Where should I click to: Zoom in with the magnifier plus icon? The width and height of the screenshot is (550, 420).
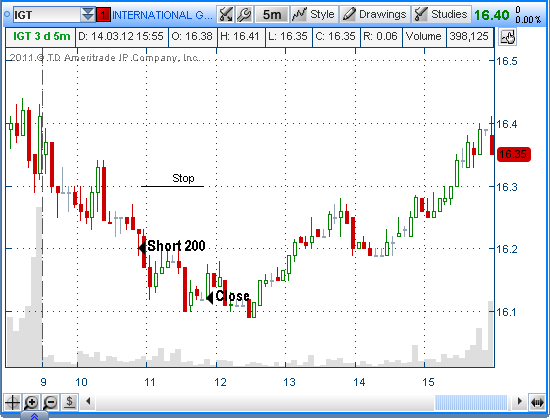point(31,402)
